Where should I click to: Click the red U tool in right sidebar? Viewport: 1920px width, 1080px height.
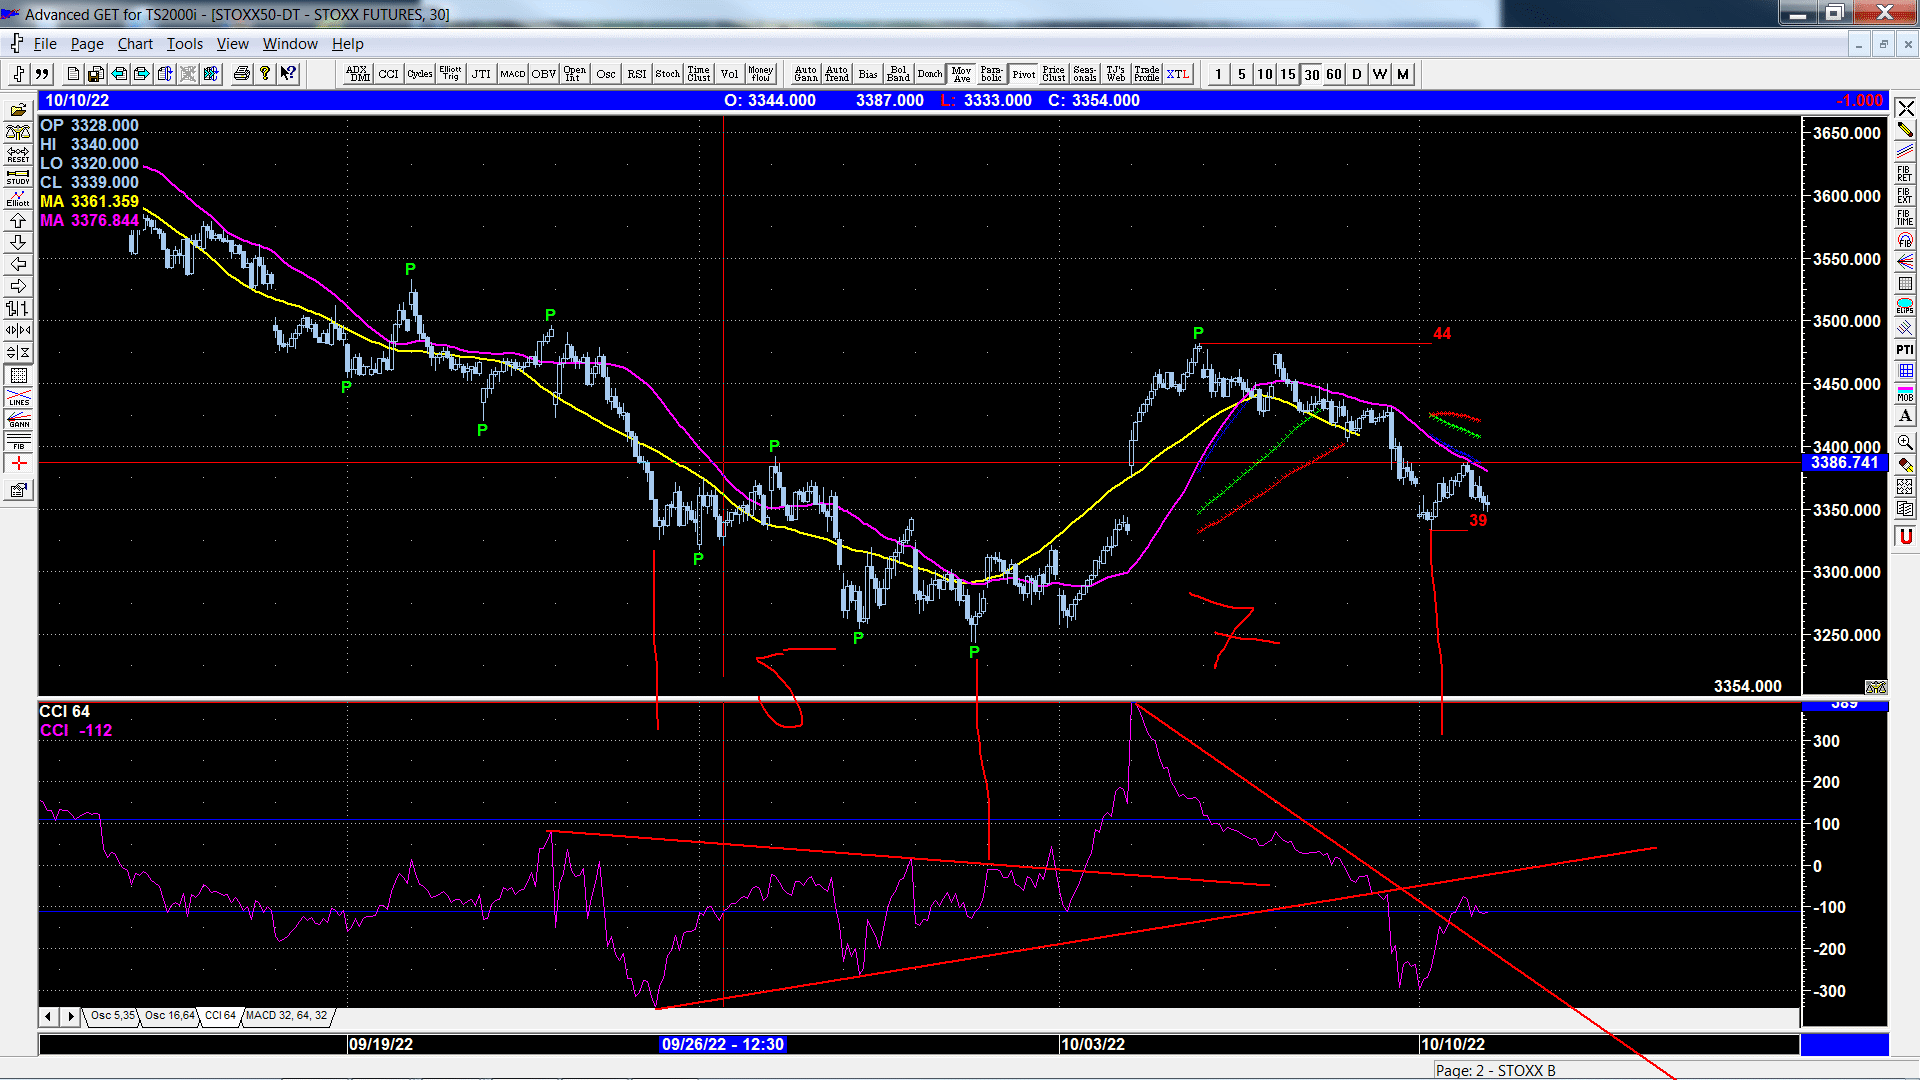[1905, 537]
